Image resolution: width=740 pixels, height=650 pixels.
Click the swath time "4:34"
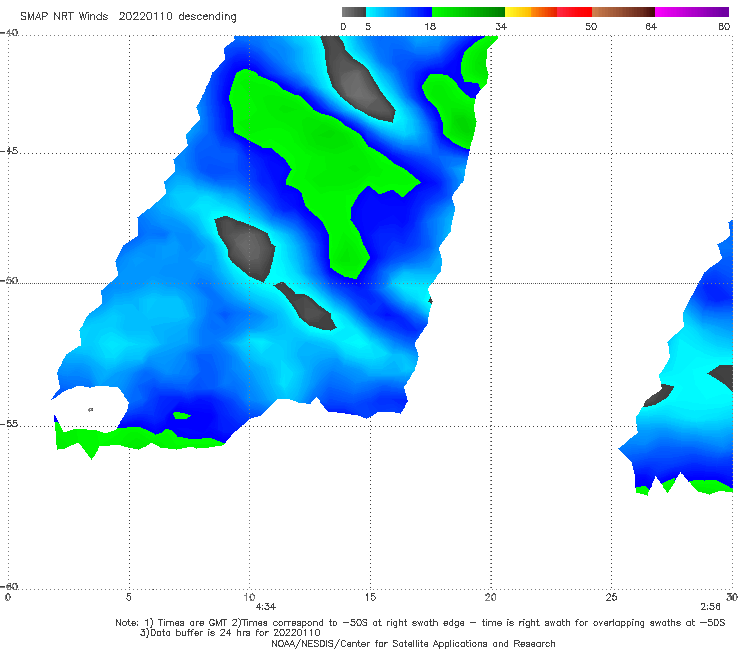pos(266,607)
